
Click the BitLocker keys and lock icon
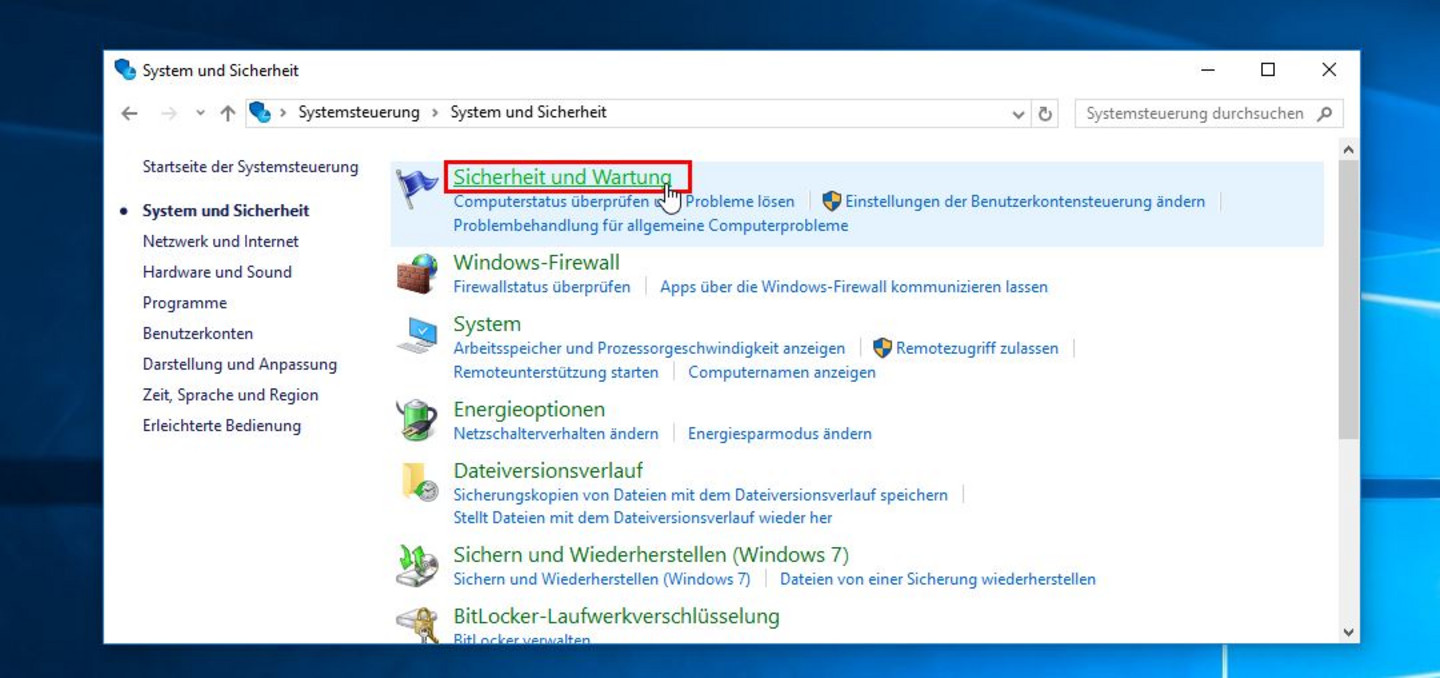click(417, 624)
